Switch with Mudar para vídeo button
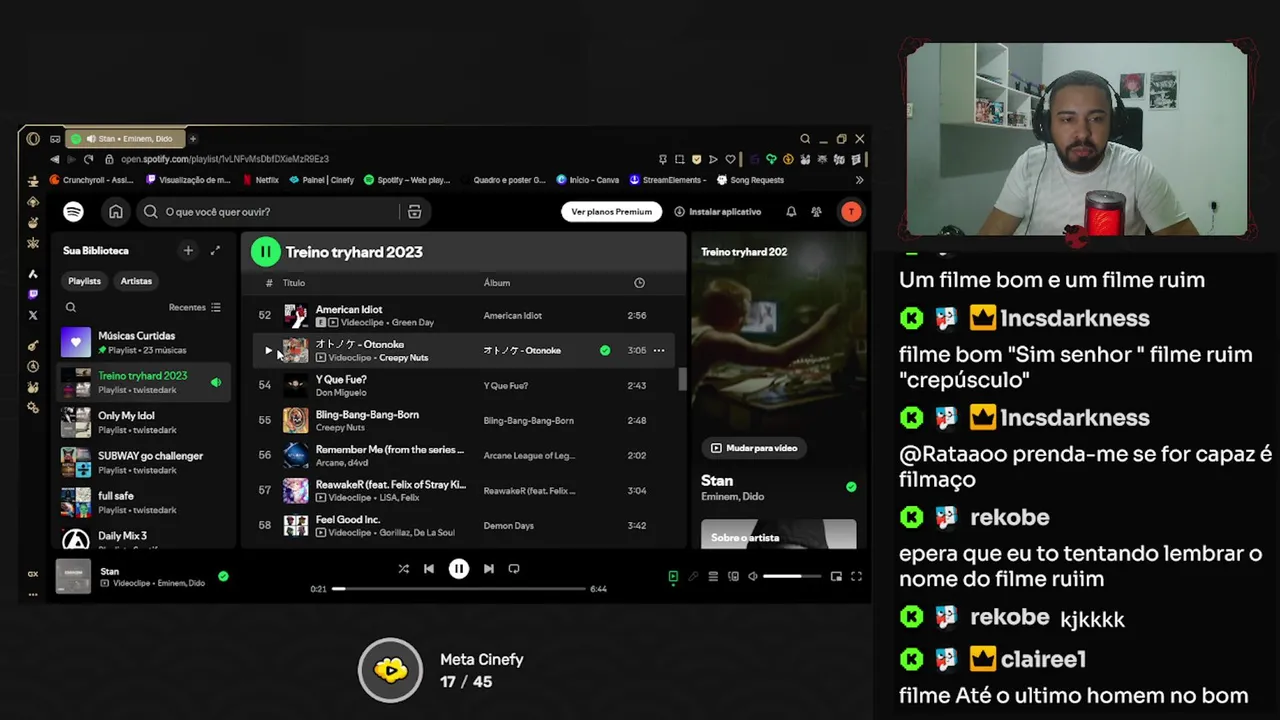 (755, 448)
